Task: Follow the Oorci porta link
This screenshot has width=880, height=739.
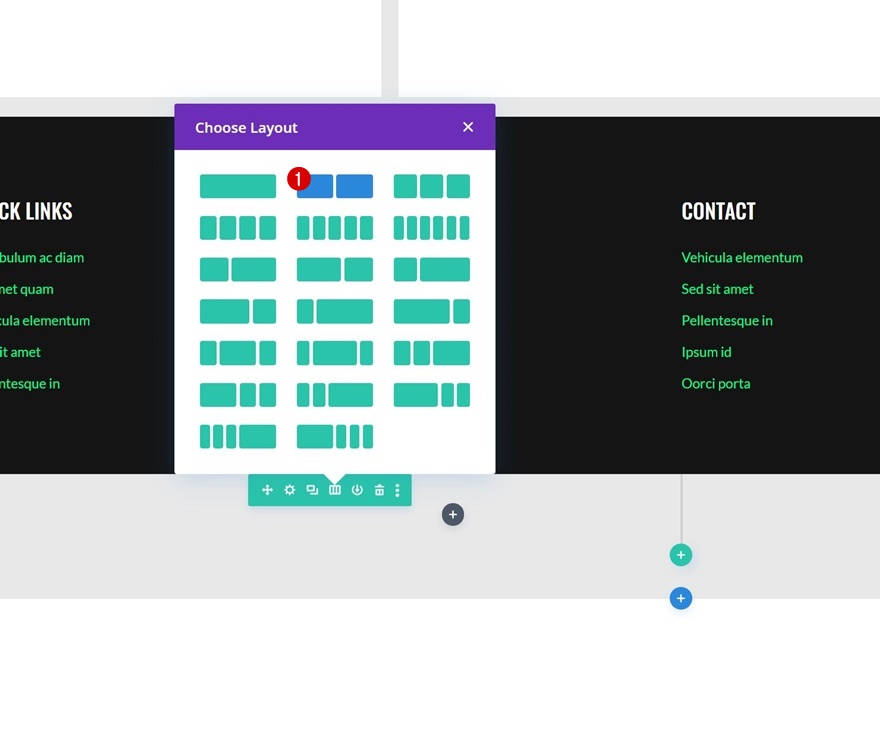Action: 716,383
